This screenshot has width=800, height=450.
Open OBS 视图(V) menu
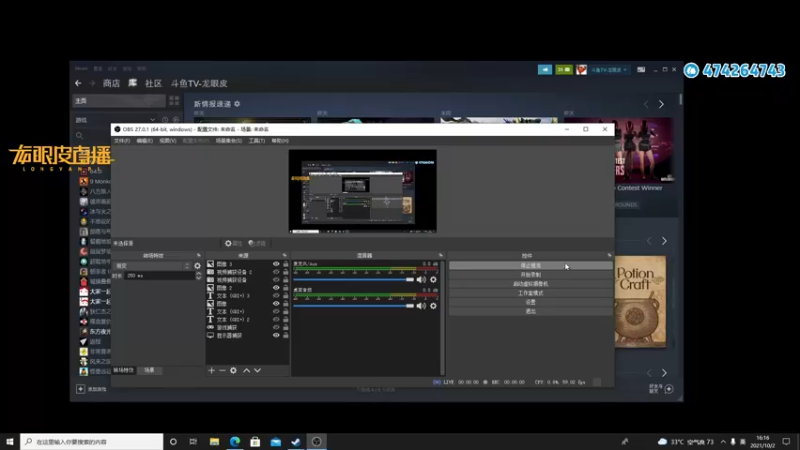(167, 141)
